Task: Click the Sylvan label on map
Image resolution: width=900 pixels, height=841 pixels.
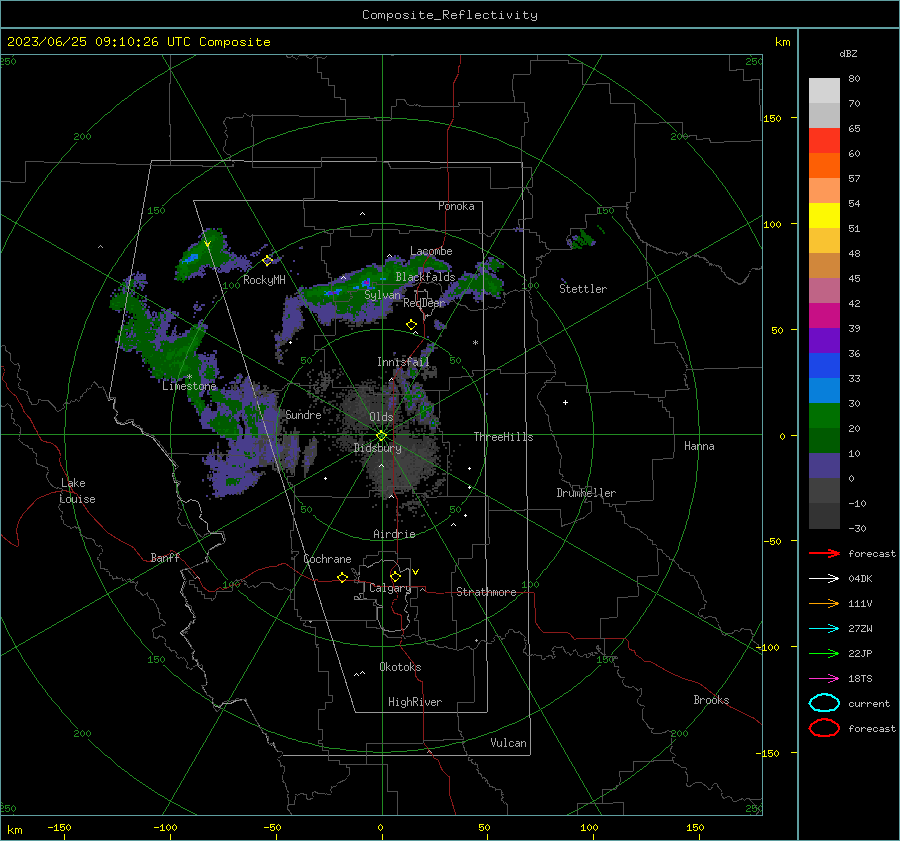Action: coord(382,295)
